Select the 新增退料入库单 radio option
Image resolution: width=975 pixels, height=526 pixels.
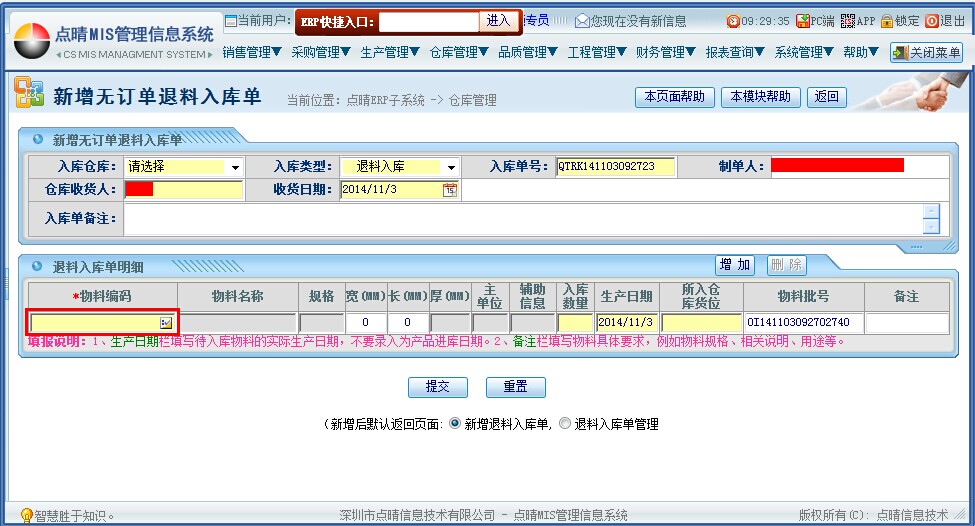coord(456,424)
